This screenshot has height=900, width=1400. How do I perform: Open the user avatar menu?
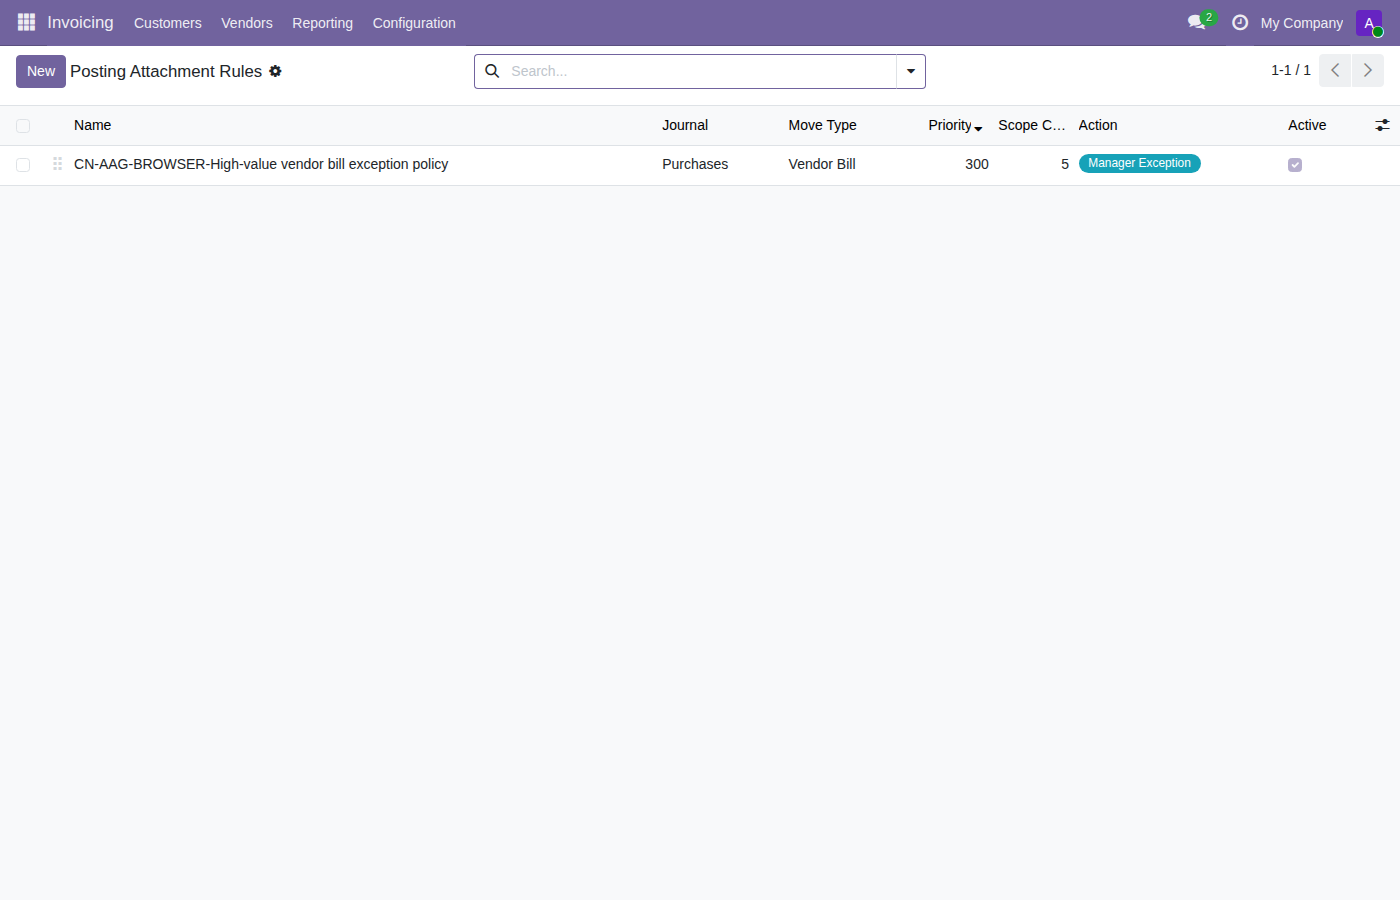tap(1369, 23)
